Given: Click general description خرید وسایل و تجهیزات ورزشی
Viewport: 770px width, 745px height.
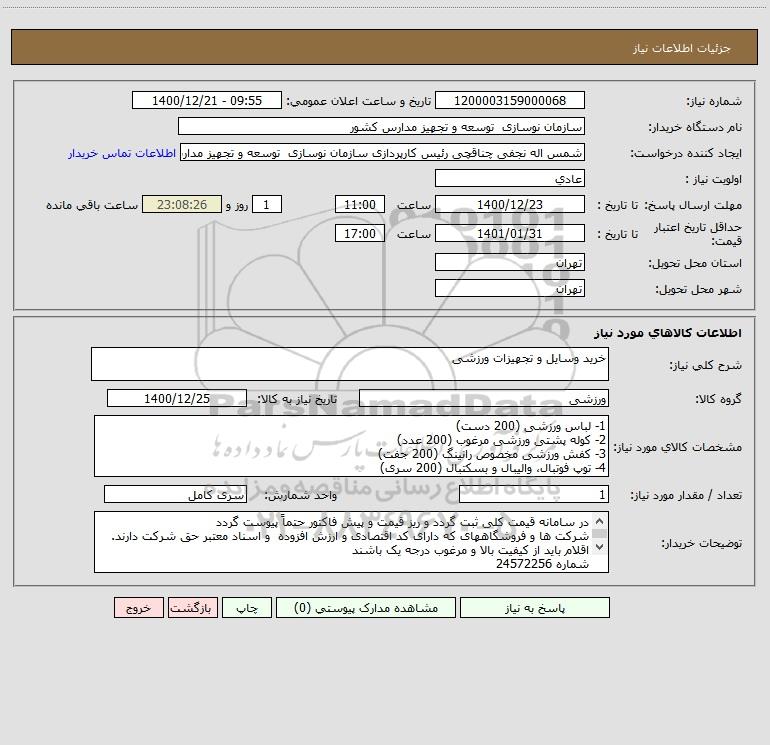Looking at the screenshot, I should [350, 364].
